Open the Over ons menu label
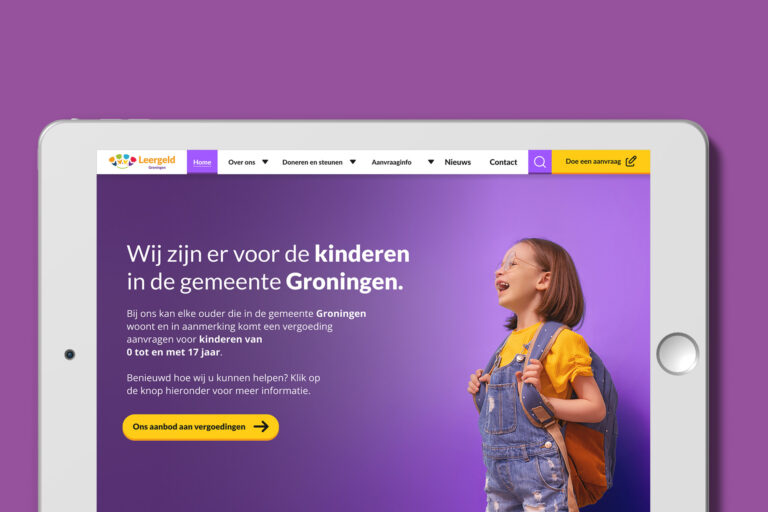This screenshot has height=512, width=768. point(241,162)
